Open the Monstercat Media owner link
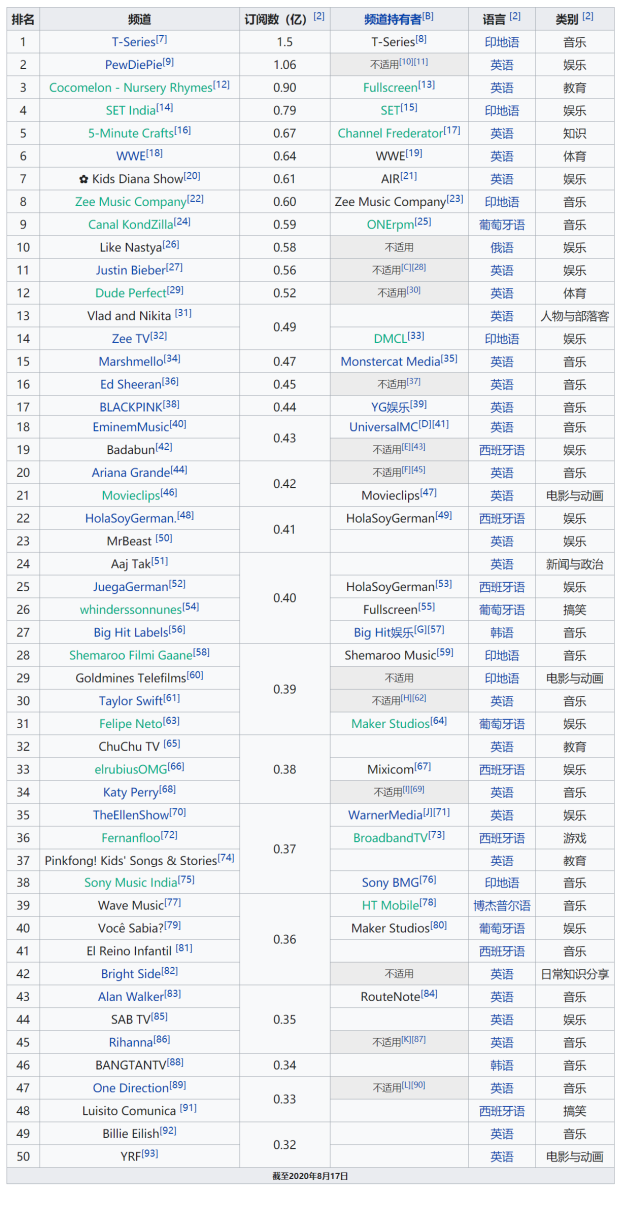Screen dimensions: 641x1213 coord(391,362)
